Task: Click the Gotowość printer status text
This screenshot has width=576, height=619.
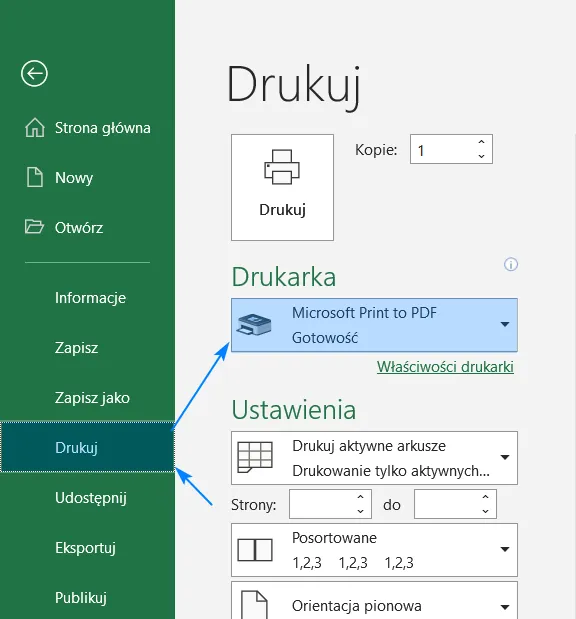Action: point(325,338)
